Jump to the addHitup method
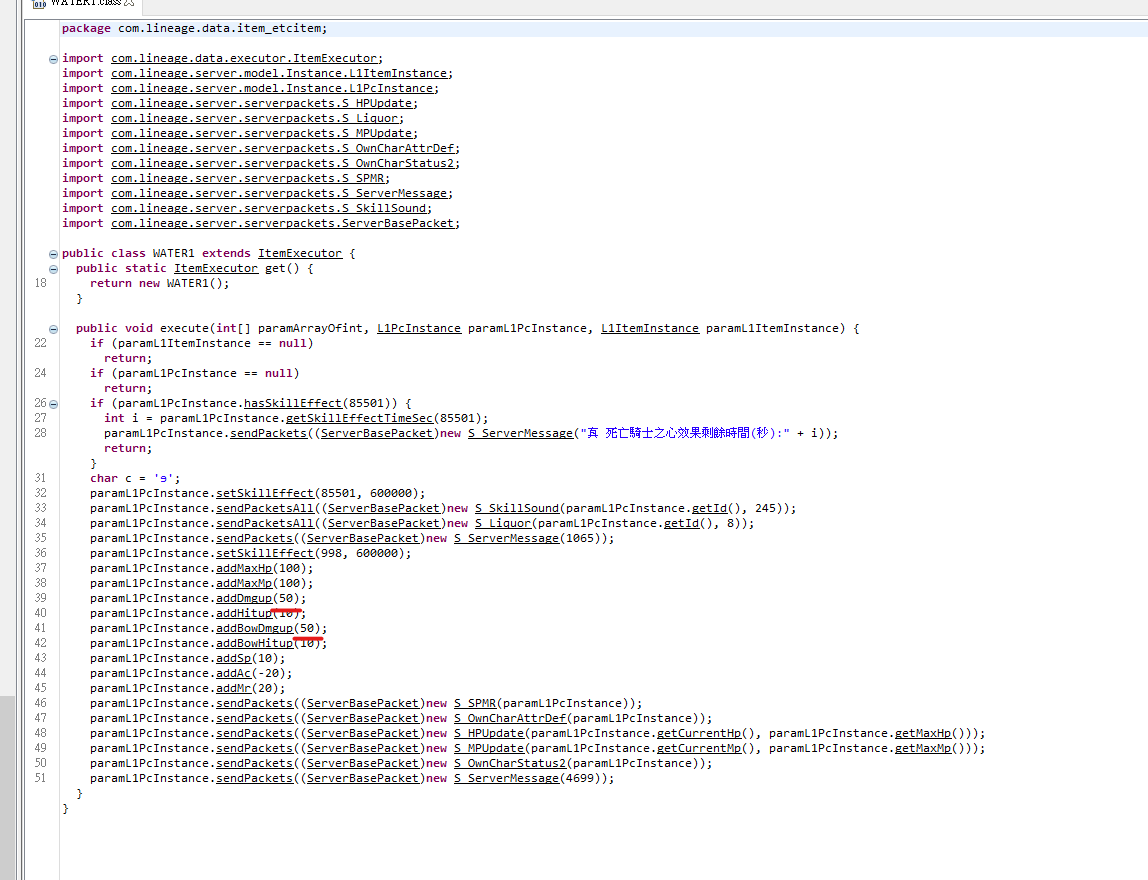 (x=244, y=614)
